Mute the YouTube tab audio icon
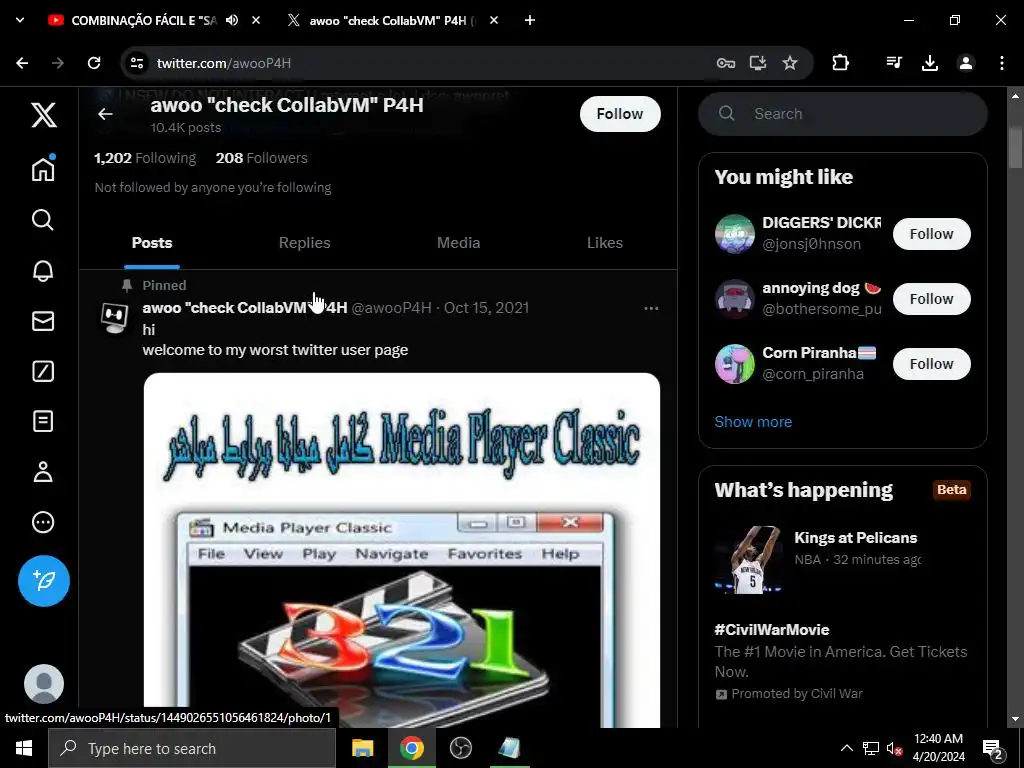1024x768 pixels. [x=232, y=20]
